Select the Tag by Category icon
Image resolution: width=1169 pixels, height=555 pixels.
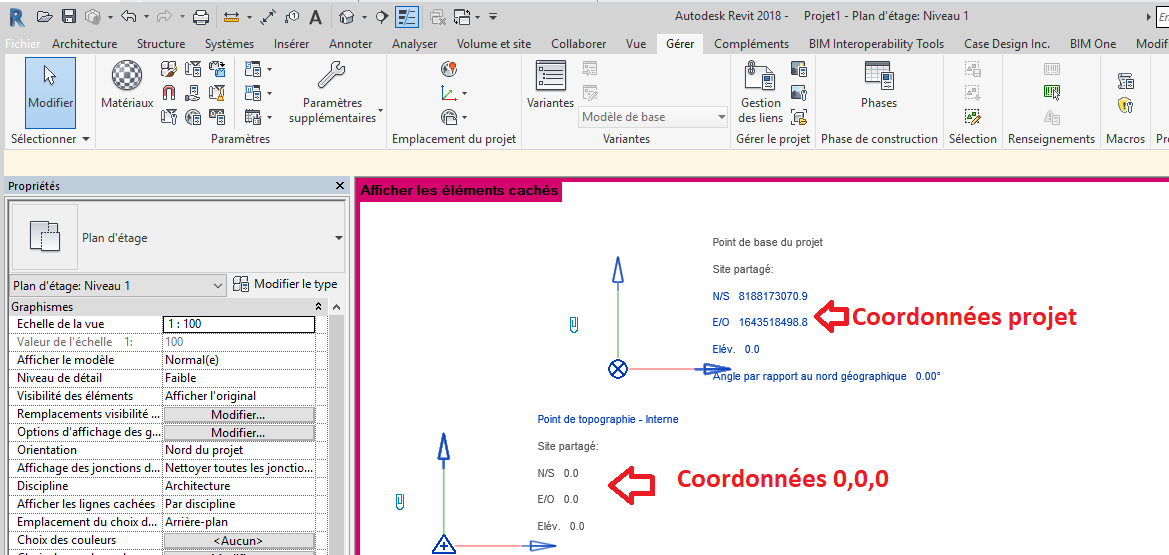pos(293,16)
